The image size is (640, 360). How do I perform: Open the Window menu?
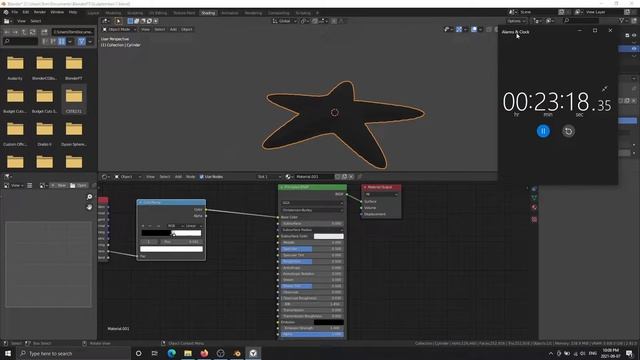[x=57, y=12]
